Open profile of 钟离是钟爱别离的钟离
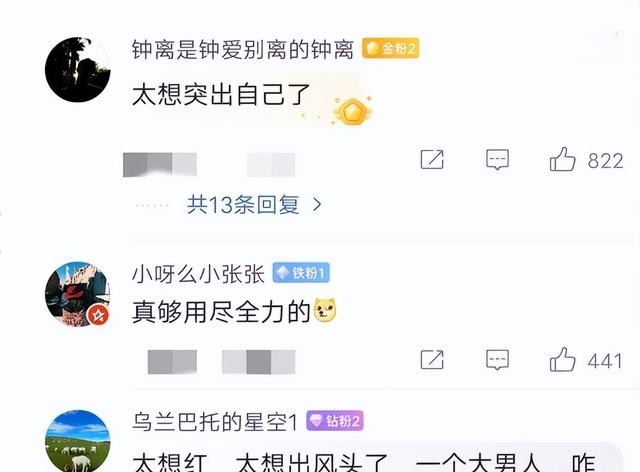The width and height of the screenshot is (640, 472). click(x=242, y=50)
